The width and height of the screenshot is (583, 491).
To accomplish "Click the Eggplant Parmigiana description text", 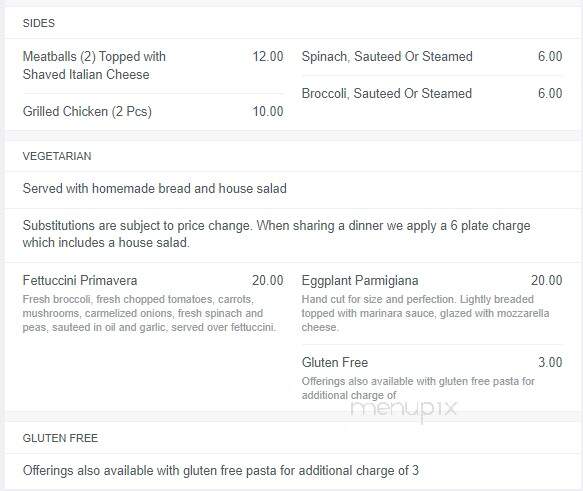I will tap(425, 313).
